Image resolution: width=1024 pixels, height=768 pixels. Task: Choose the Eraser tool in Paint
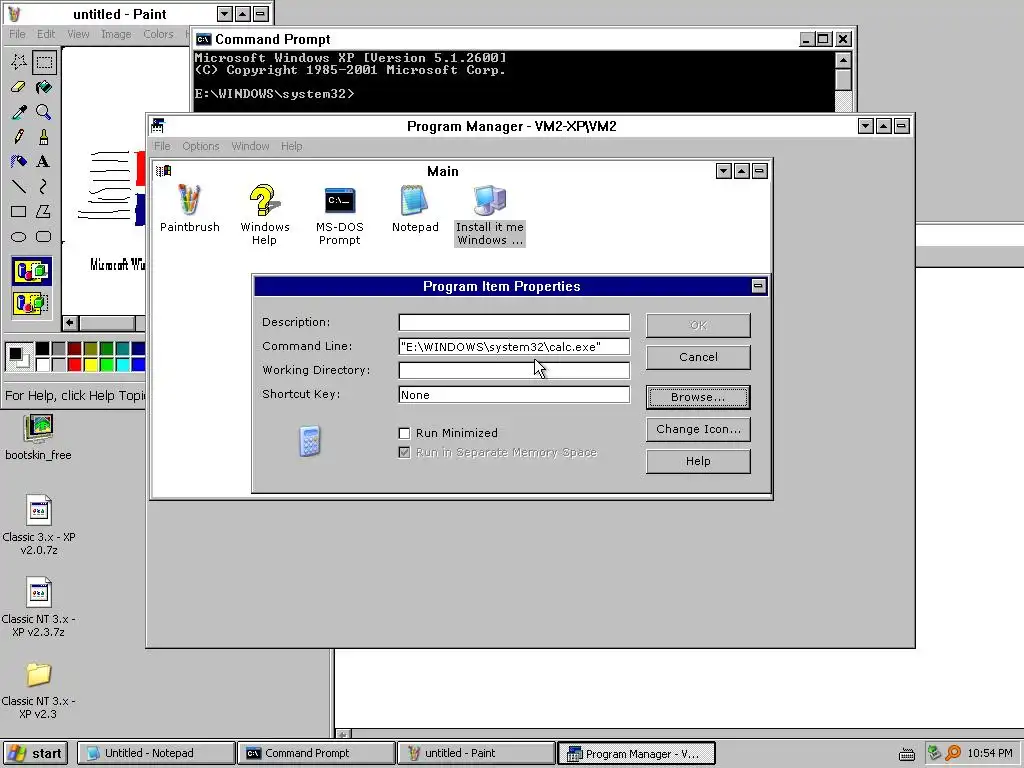click(x=19, y=87)
